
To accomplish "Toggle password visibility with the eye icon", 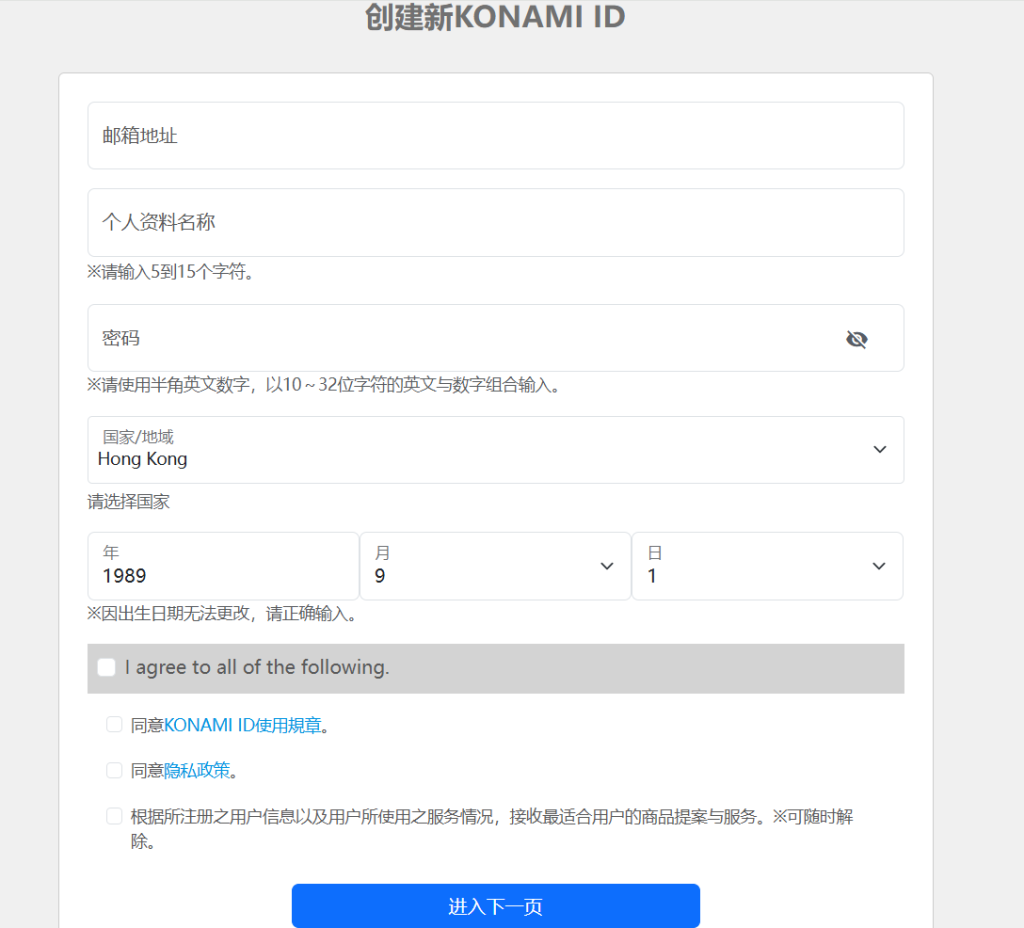I will [856, 339].
